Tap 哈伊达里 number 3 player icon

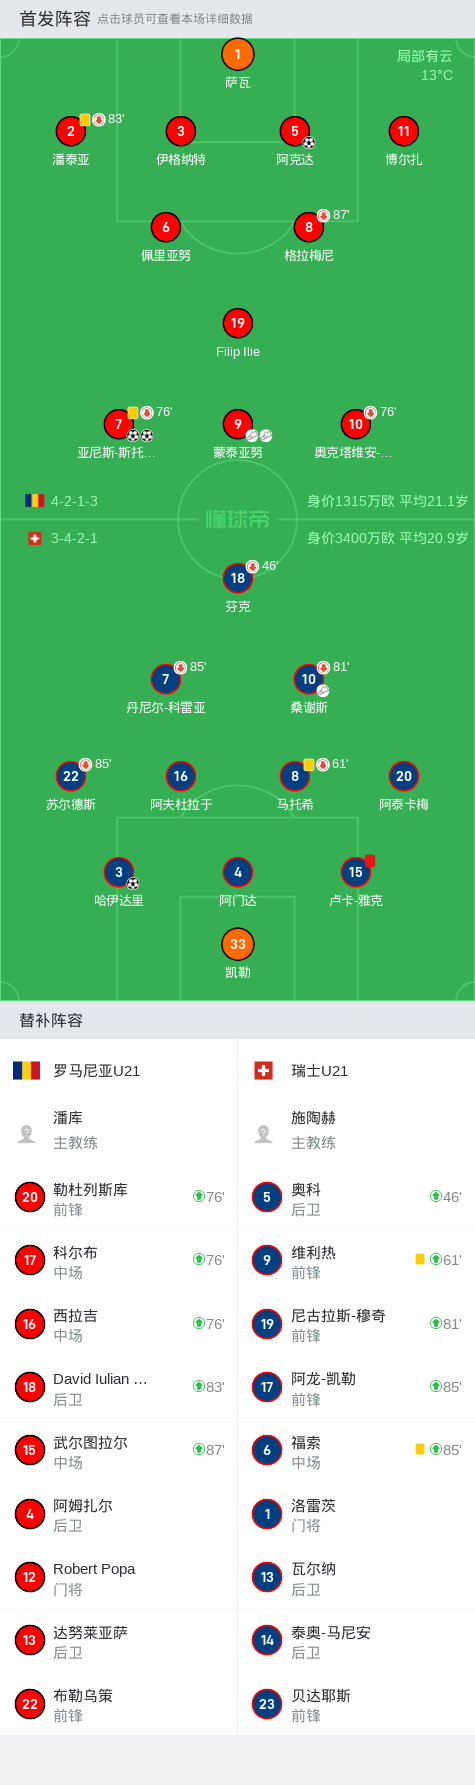point(119,872)
